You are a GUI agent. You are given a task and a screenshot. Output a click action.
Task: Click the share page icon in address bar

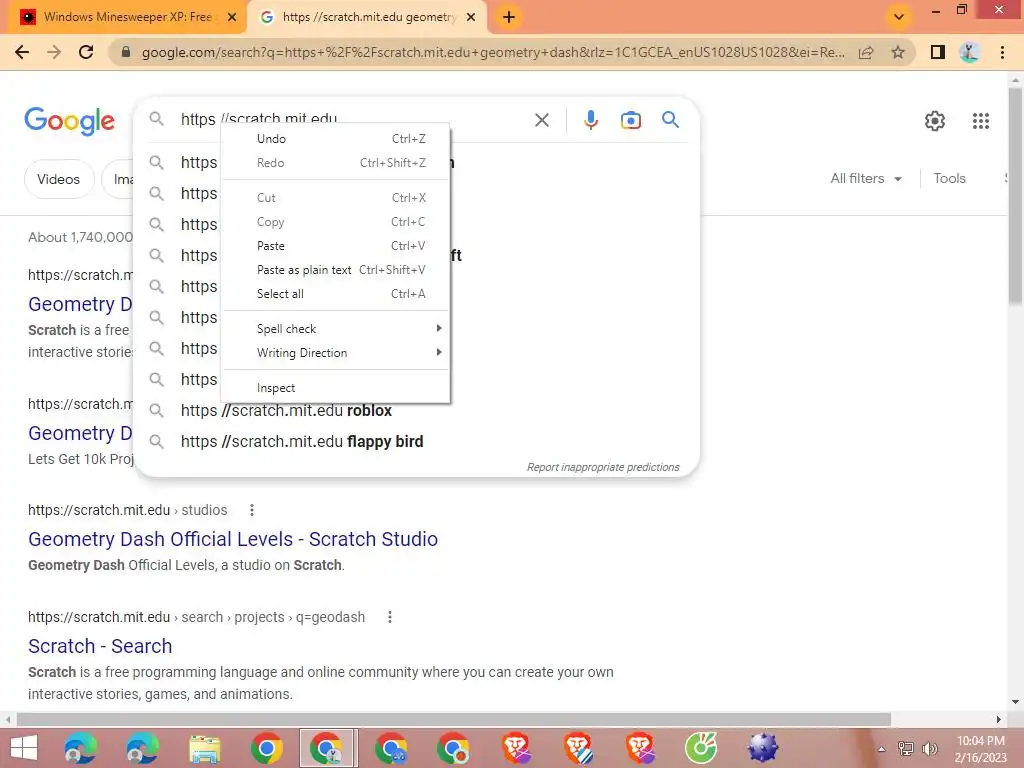[866, 52]
